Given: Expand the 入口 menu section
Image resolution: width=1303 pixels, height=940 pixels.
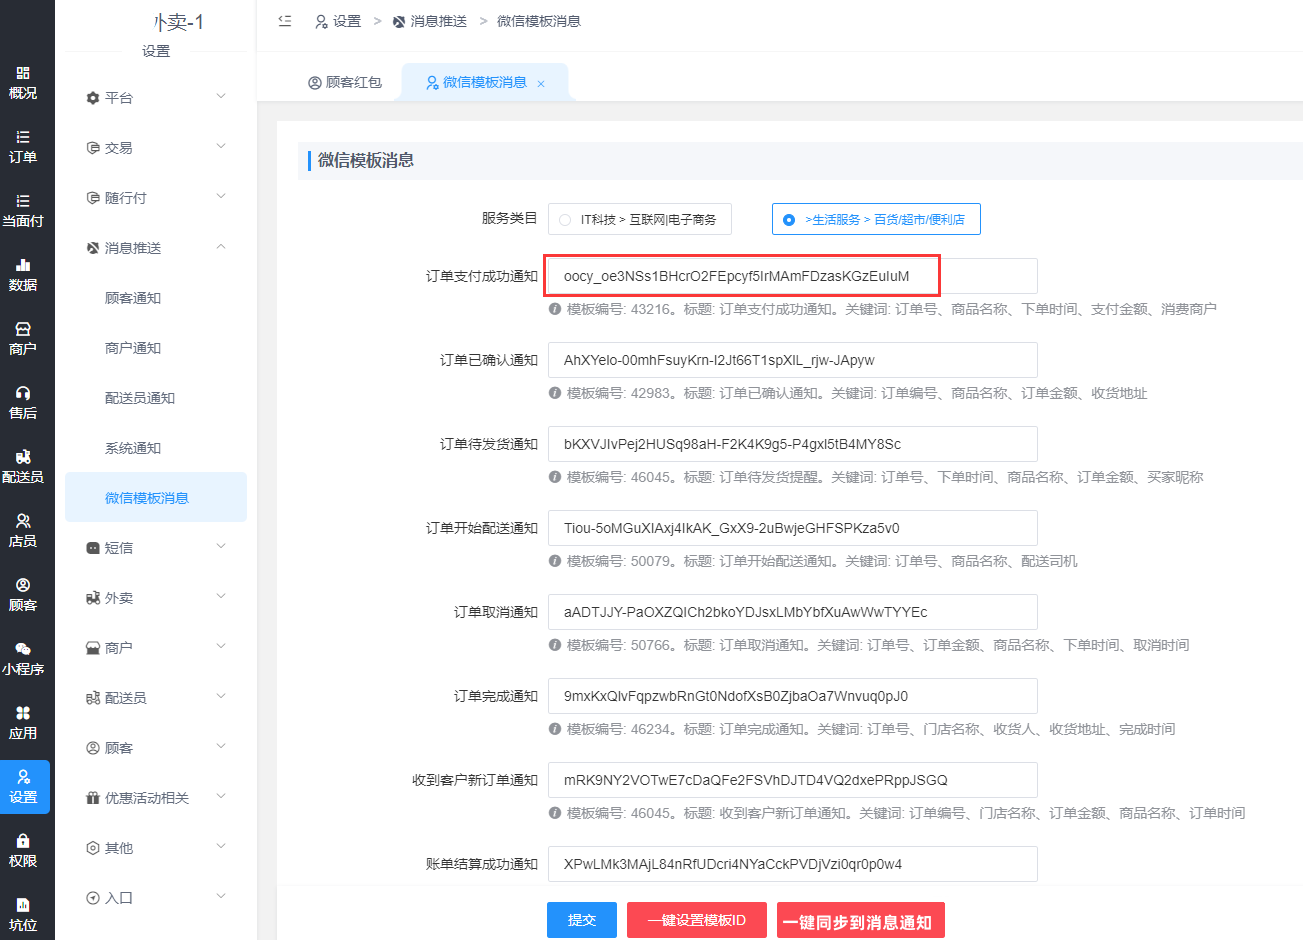Looking at the screenshot, I should pyautogui.click(x=156, y=897).
